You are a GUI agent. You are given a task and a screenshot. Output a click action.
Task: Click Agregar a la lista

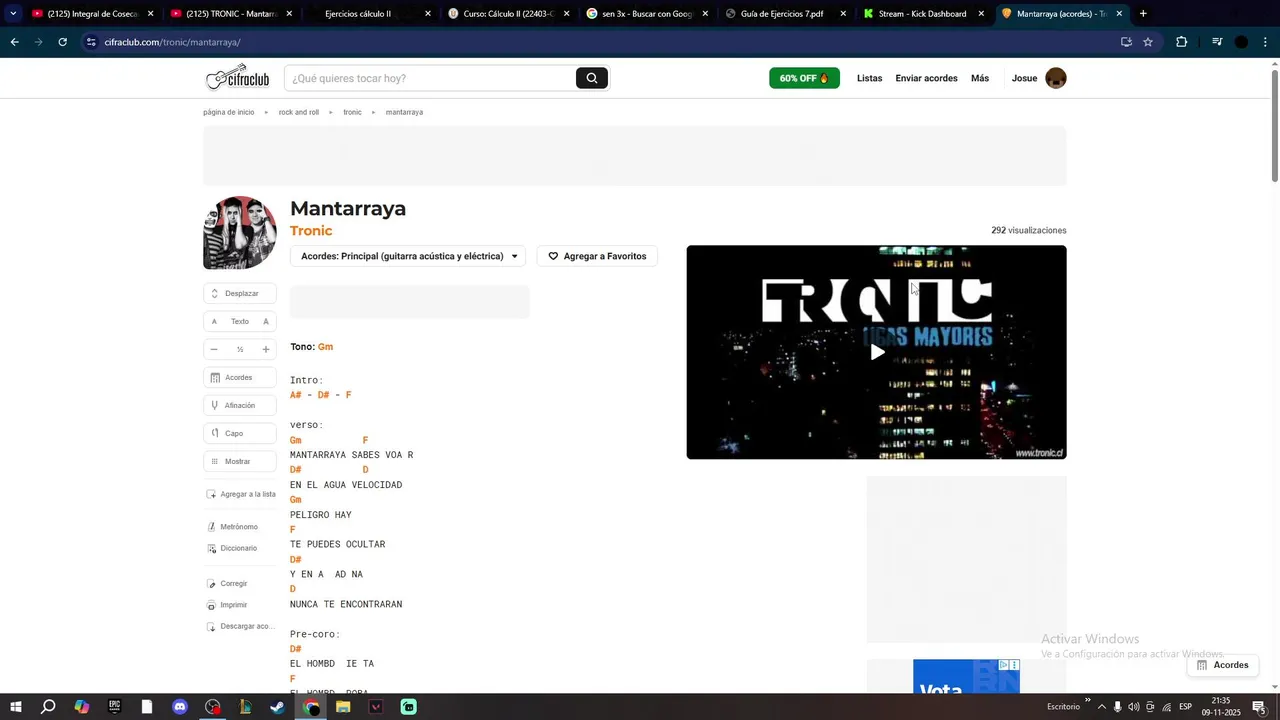coord(241,494)
